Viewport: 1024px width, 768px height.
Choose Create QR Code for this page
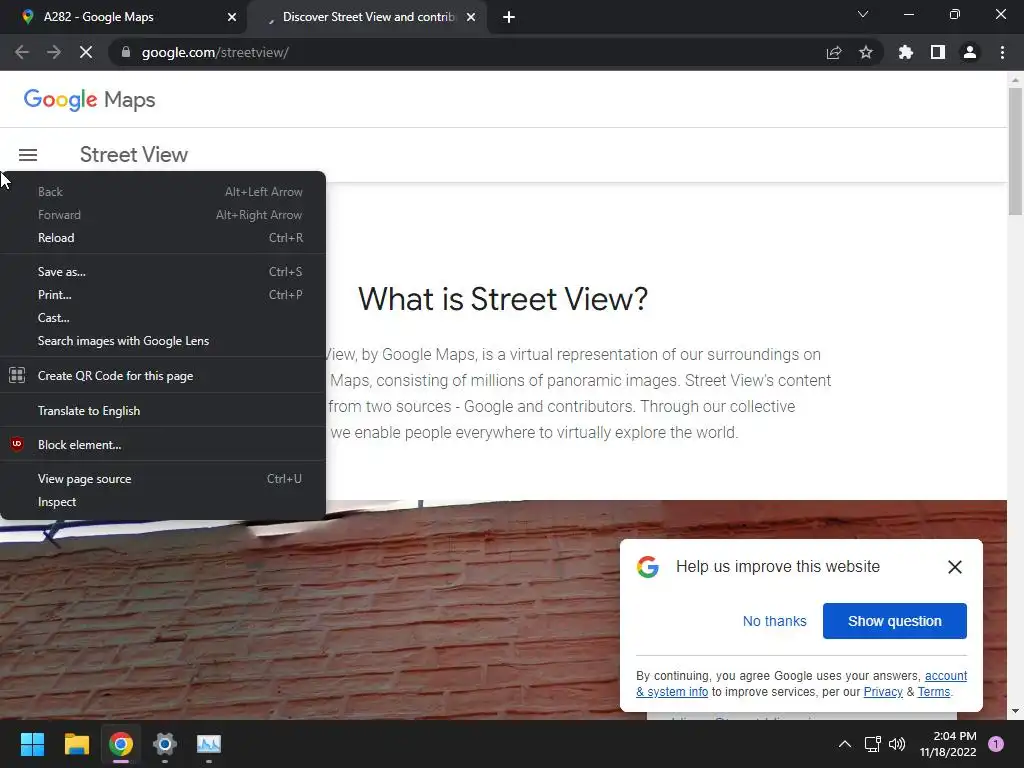tap(163, 376)
